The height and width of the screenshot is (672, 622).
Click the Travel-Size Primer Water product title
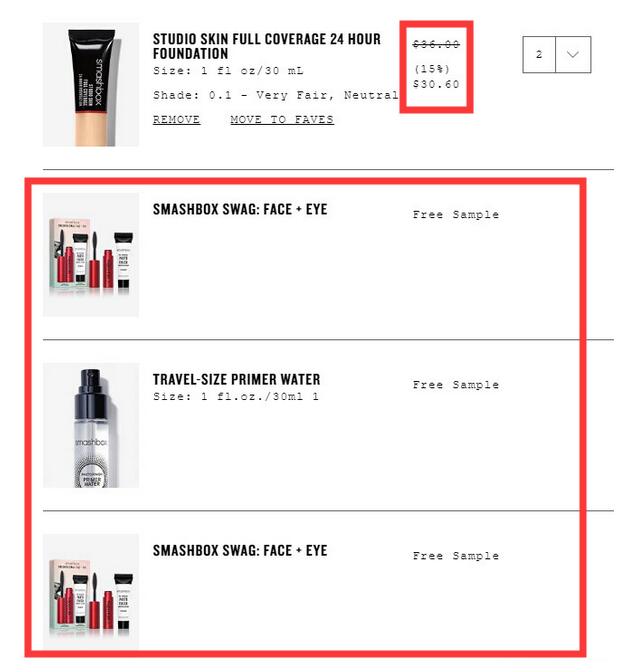point(236,379)
